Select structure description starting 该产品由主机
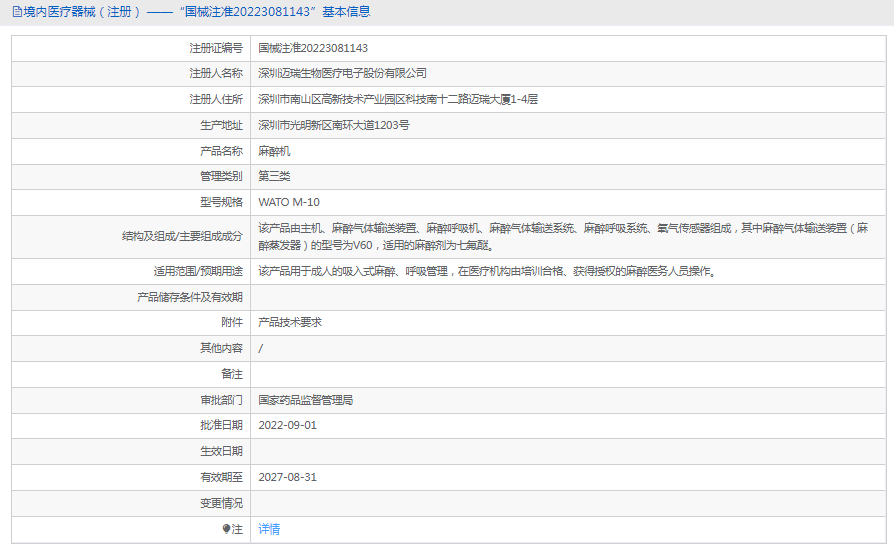This screenshot has width=894, height=548. (x=563, y=237)
